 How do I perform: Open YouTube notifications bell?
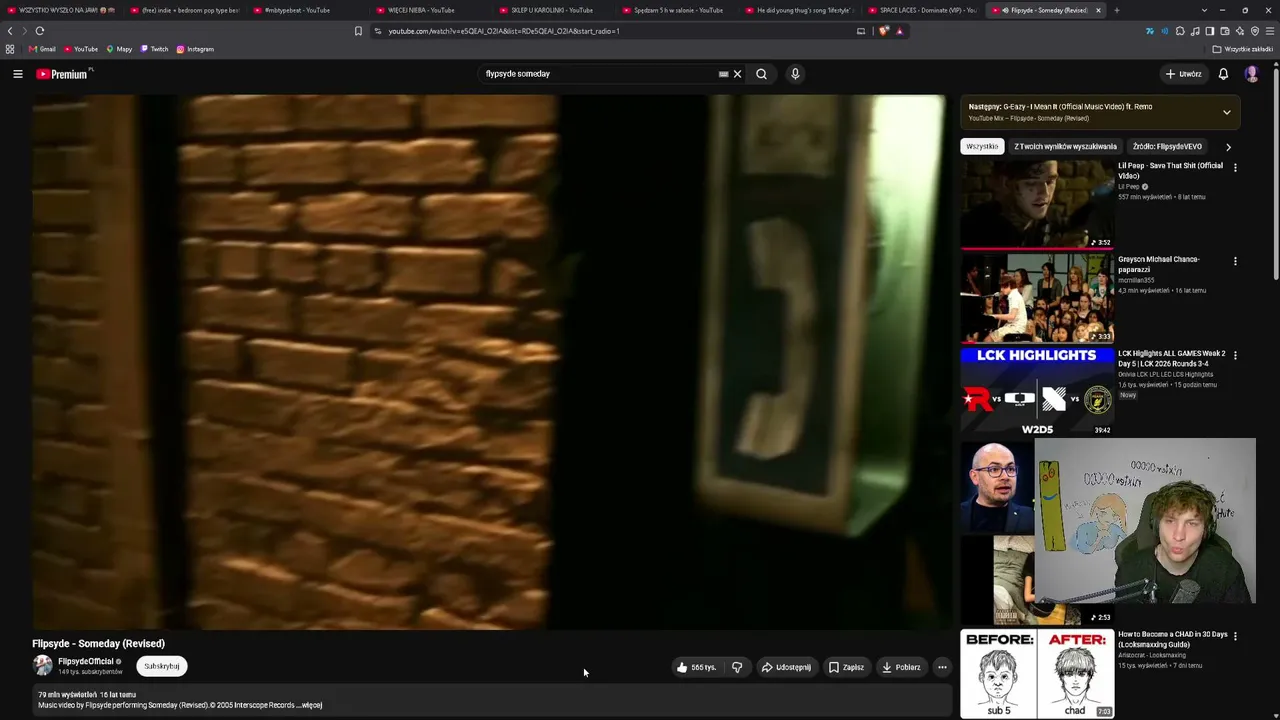tap(1223, 74)
